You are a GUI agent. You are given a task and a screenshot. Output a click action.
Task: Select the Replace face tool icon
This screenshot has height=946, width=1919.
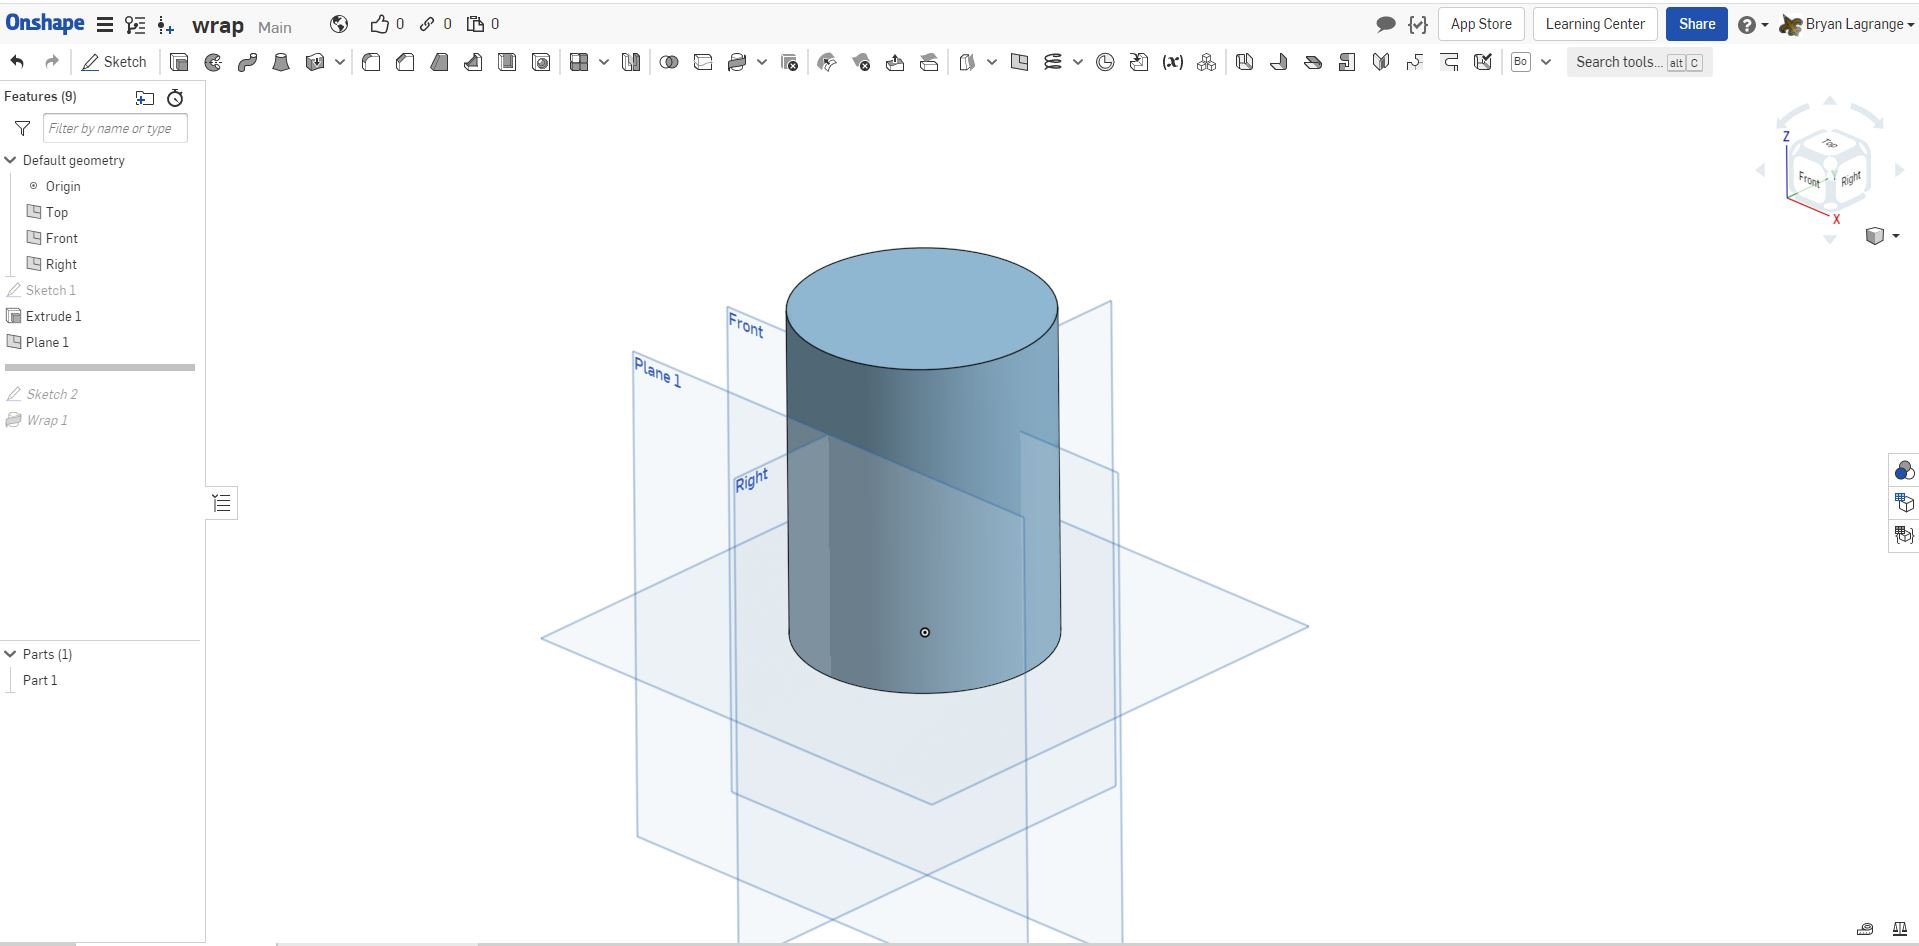pyautogui.click(x=929, y=62)
